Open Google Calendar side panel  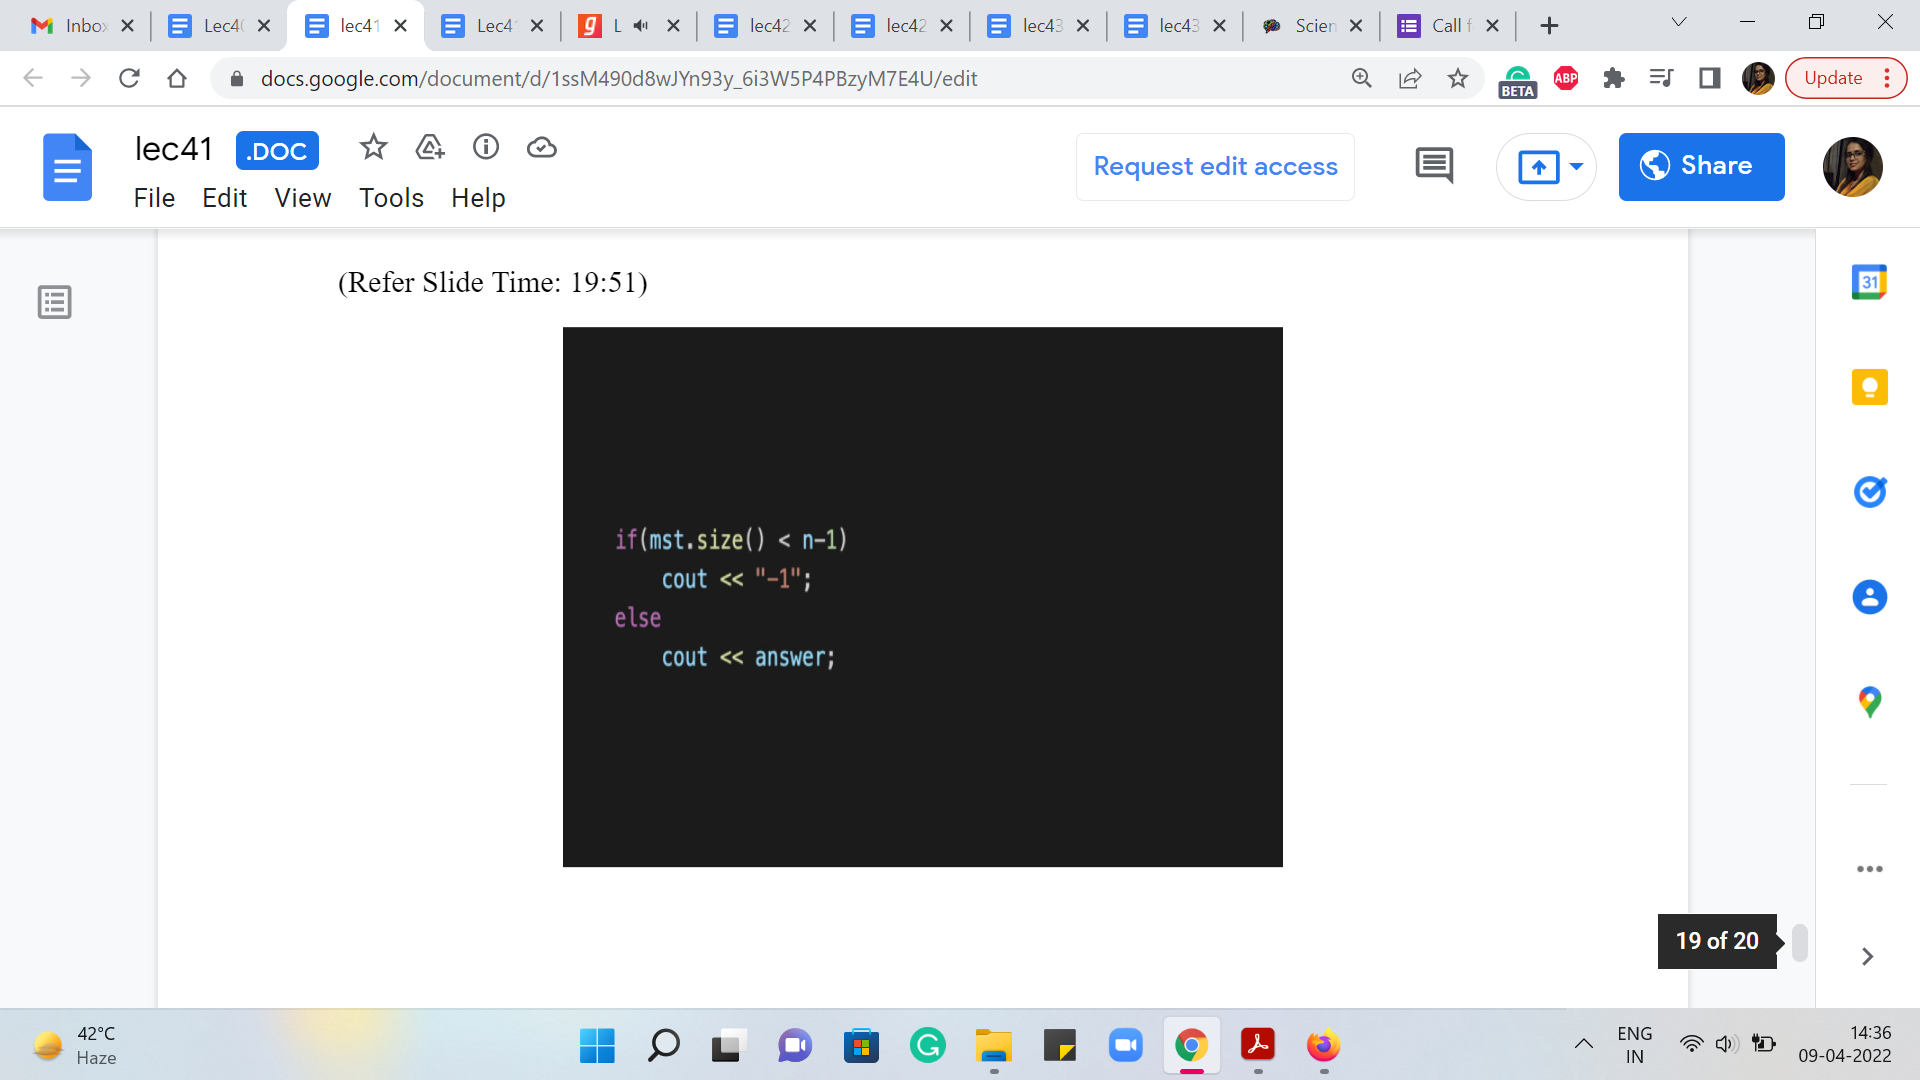(x=1869, y=282)
